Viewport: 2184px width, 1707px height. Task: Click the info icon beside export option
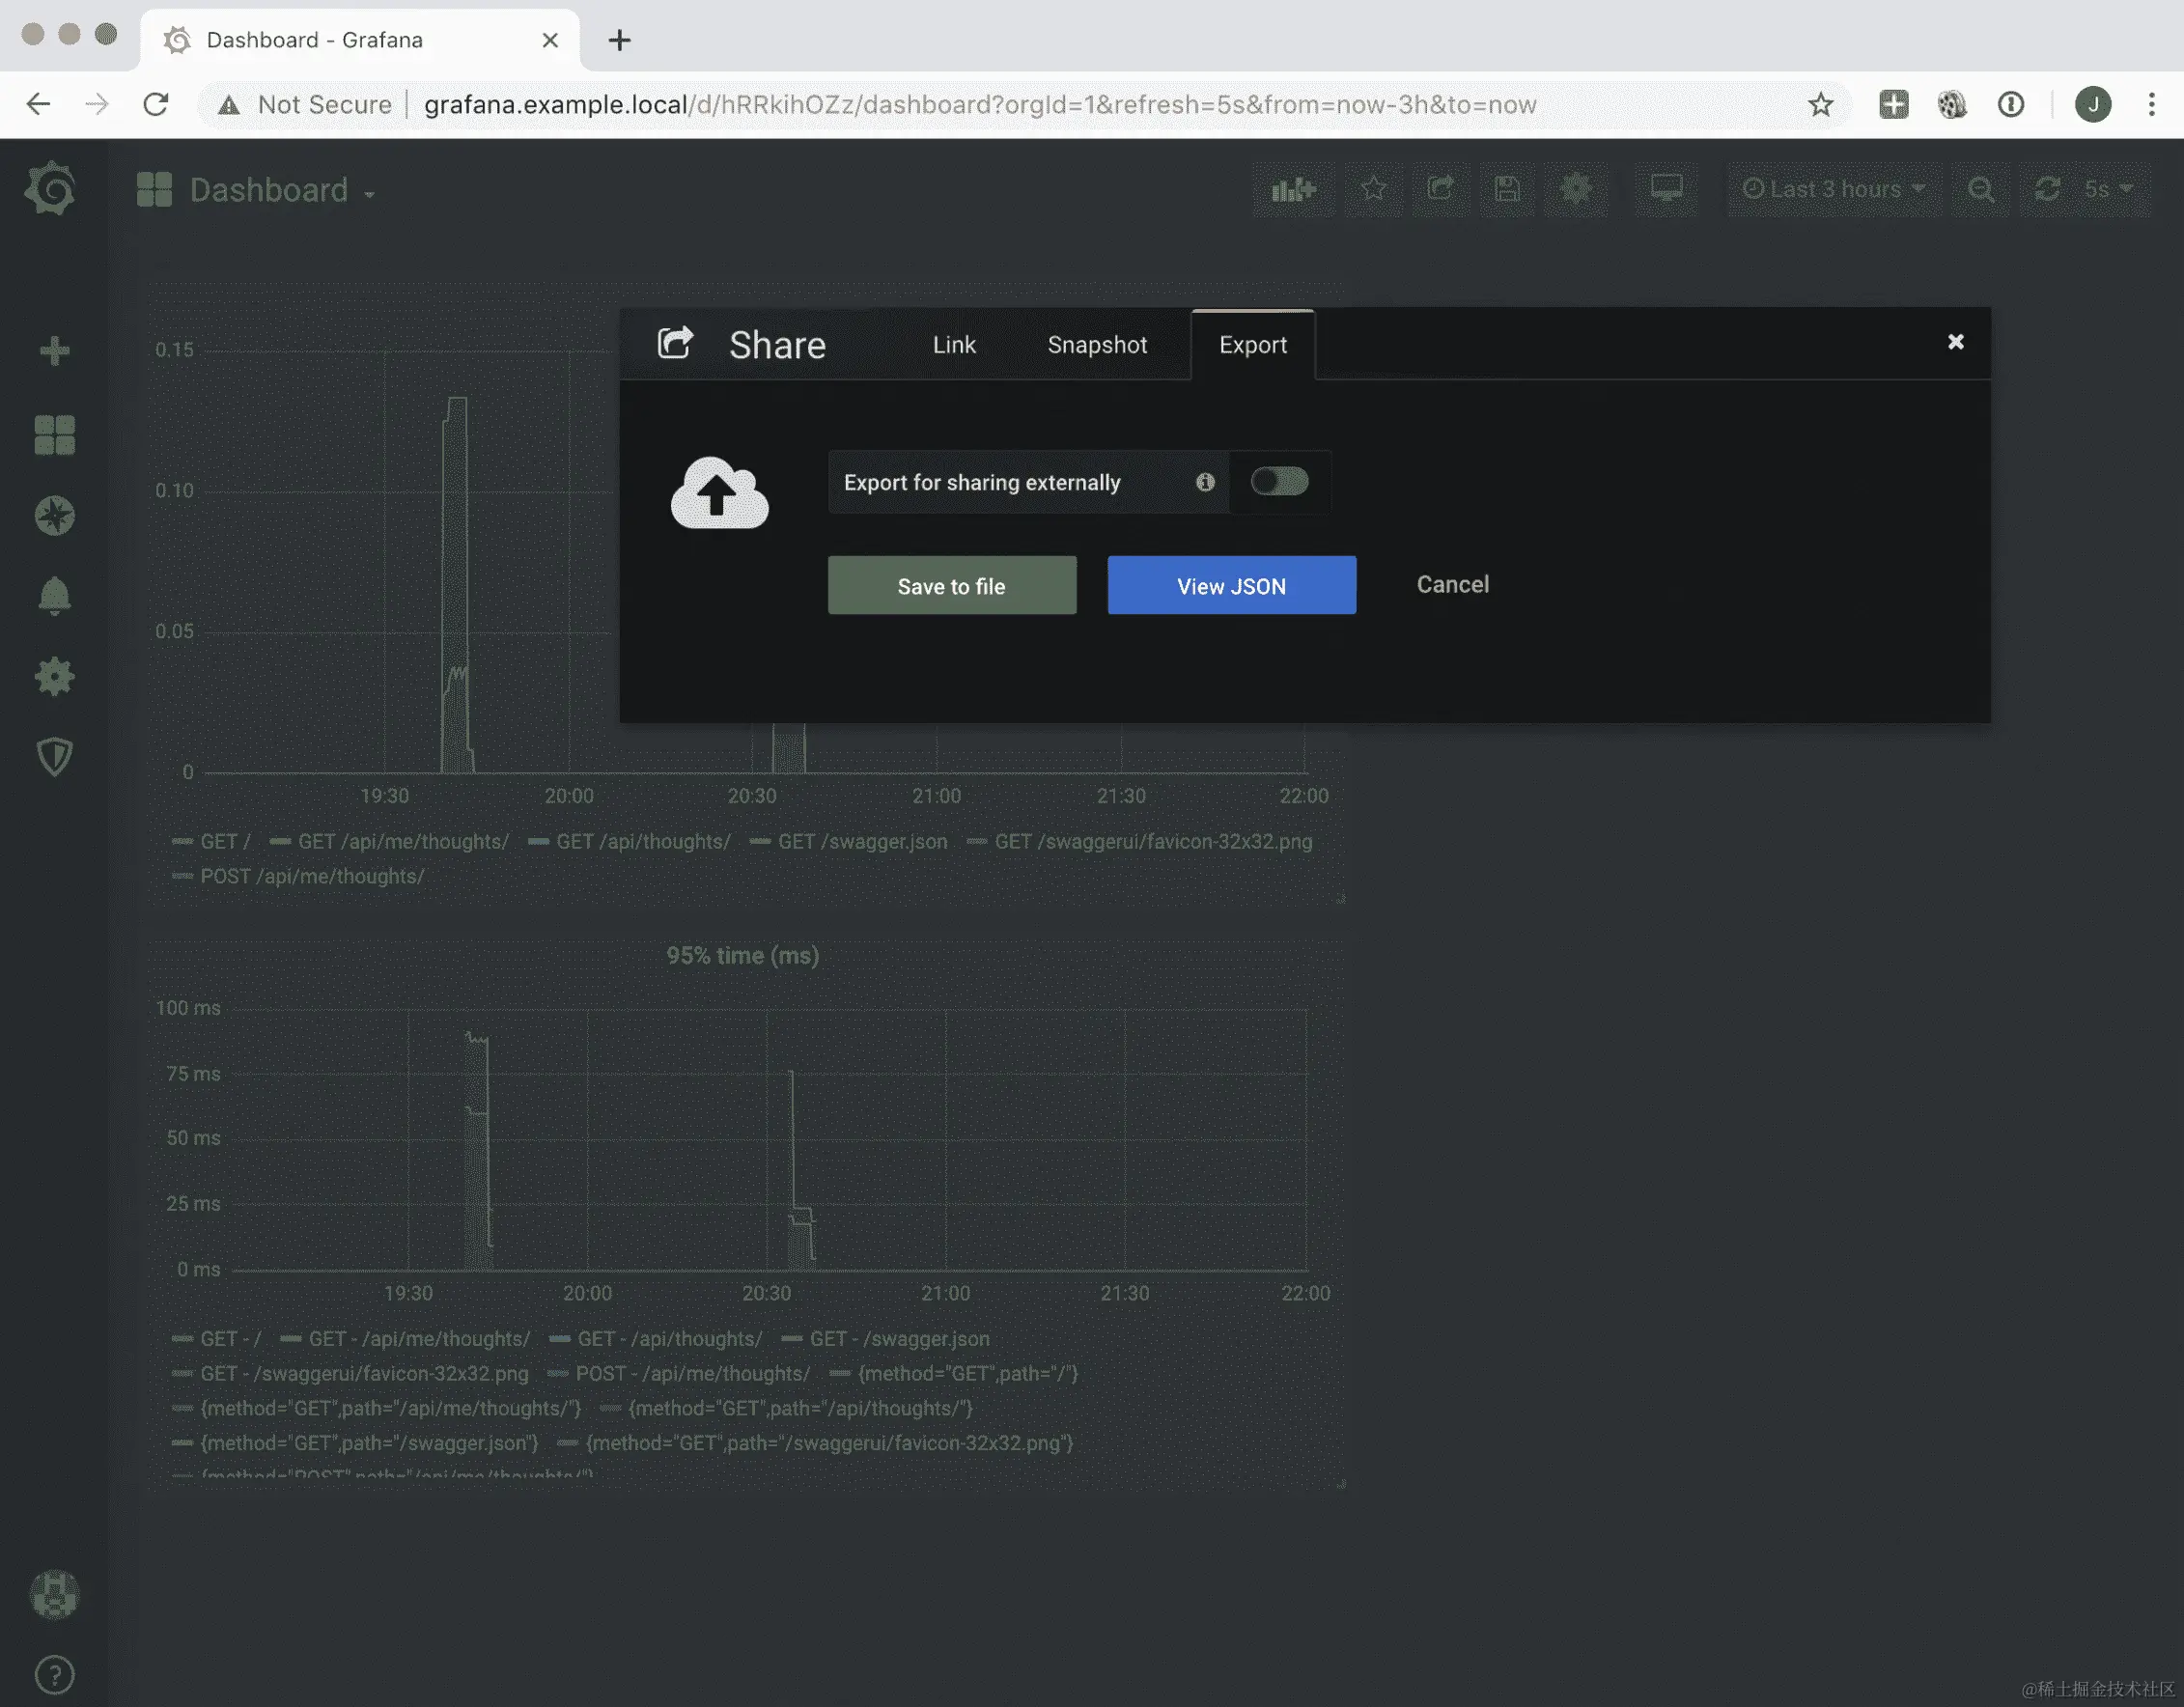pos(1205,482)
